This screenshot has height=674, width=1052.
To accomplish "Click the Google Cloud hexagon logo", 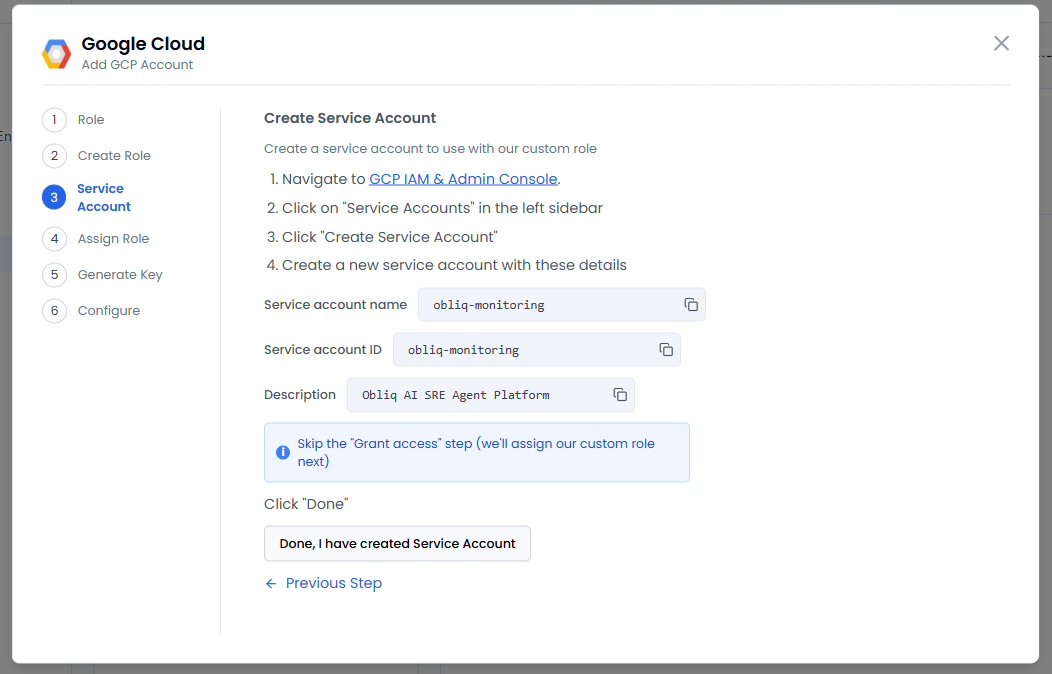I will [x=56, y=54].
